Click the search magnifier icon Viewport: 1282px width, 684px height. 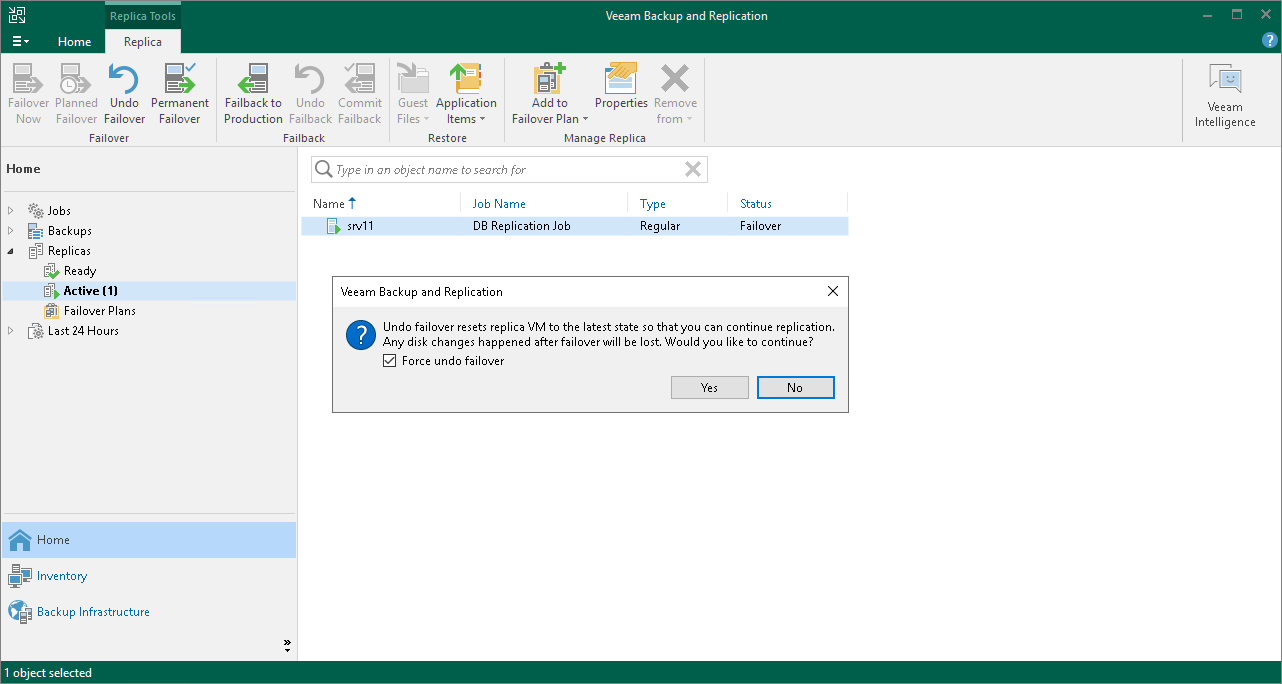coord(323,170)
